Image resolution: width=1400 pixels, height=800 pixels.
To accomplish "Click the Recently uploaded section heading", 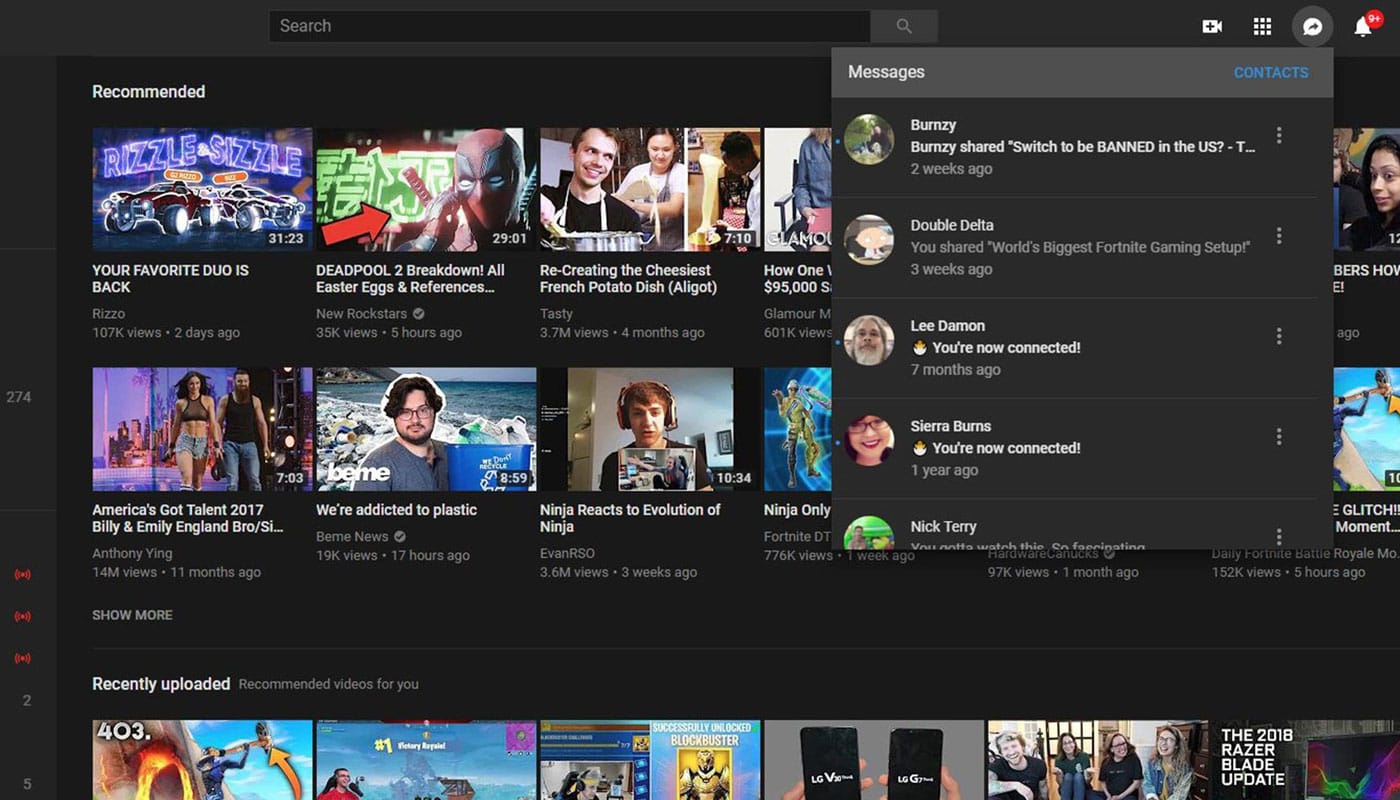I will tap(161, 684).
